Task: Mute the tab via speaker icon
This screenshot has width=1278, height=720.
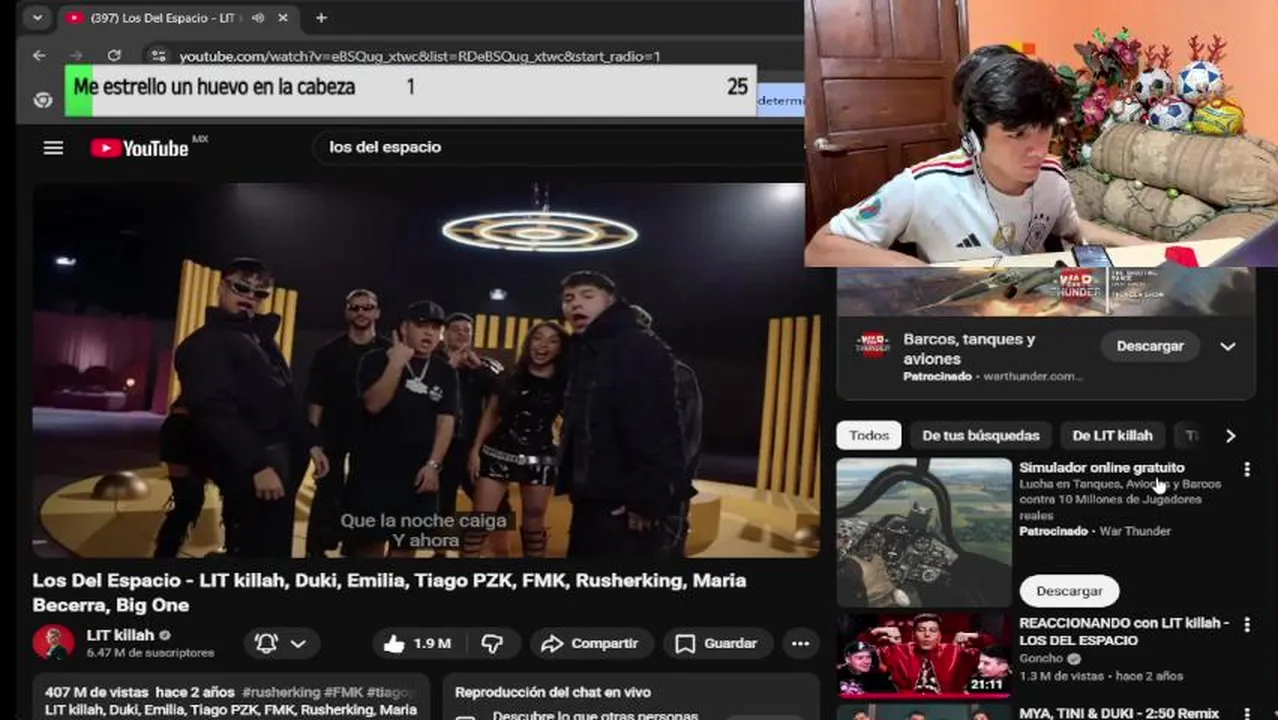Action: [x=258, y=18]
